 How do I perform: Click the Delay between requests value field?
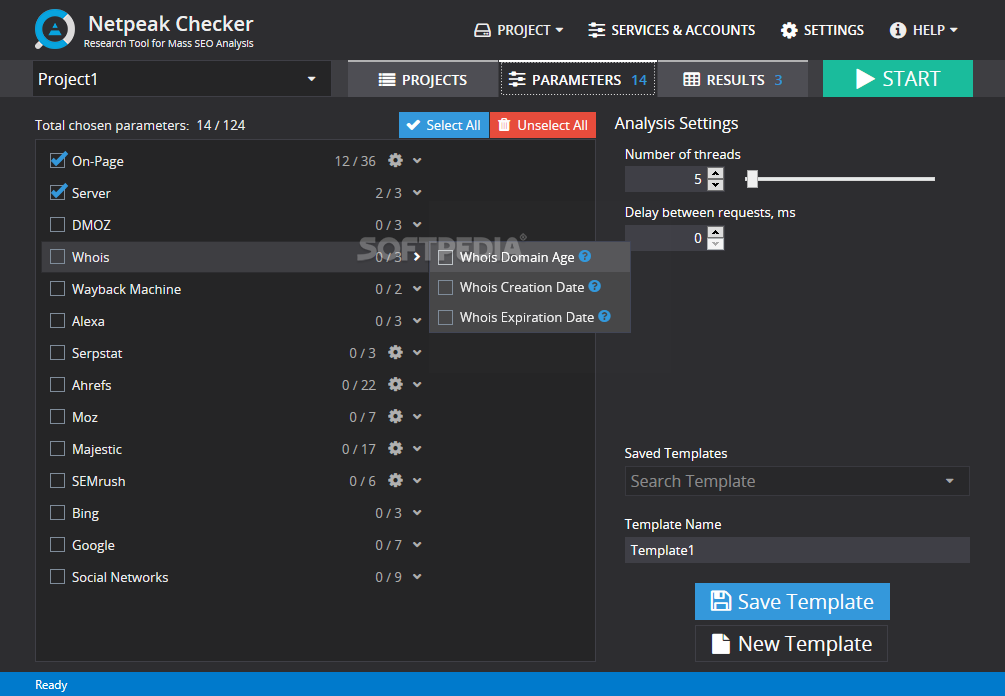(666, 238)
